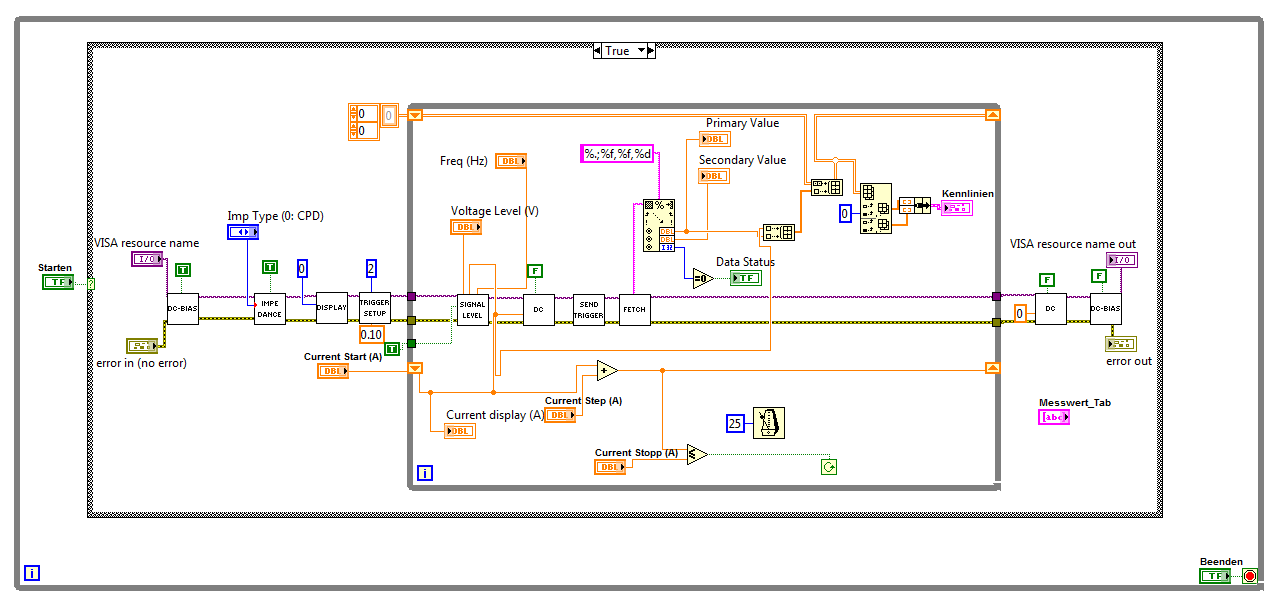Click False constant above right DC subVI
The image size is (1278, 607).
(1047, 279)
